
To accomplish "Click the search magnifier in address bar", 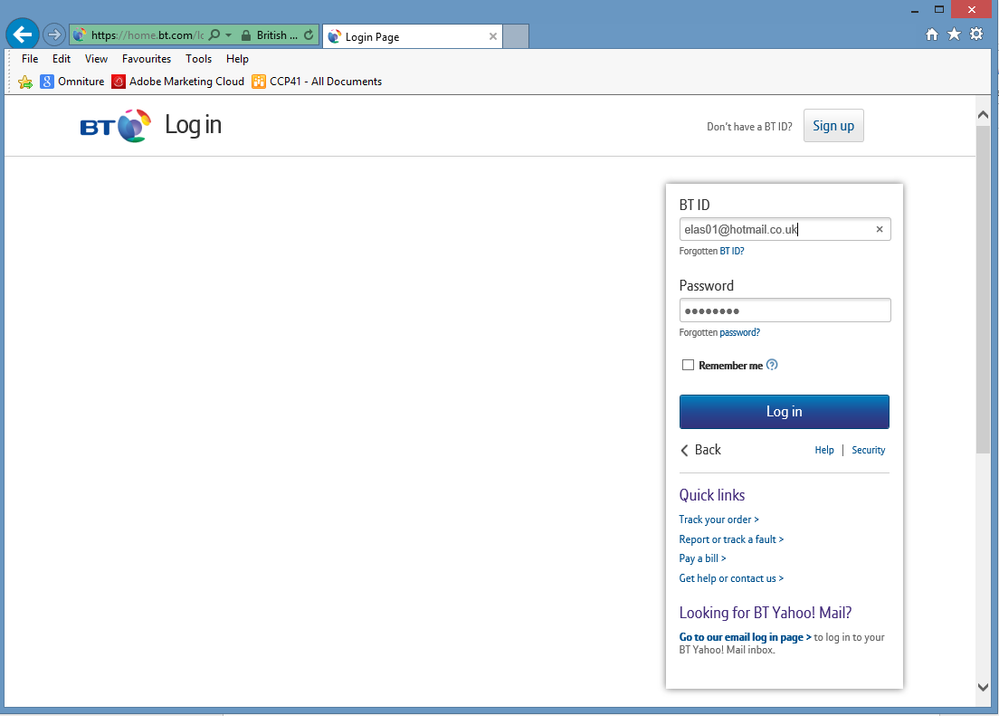I will pos(214,34).
